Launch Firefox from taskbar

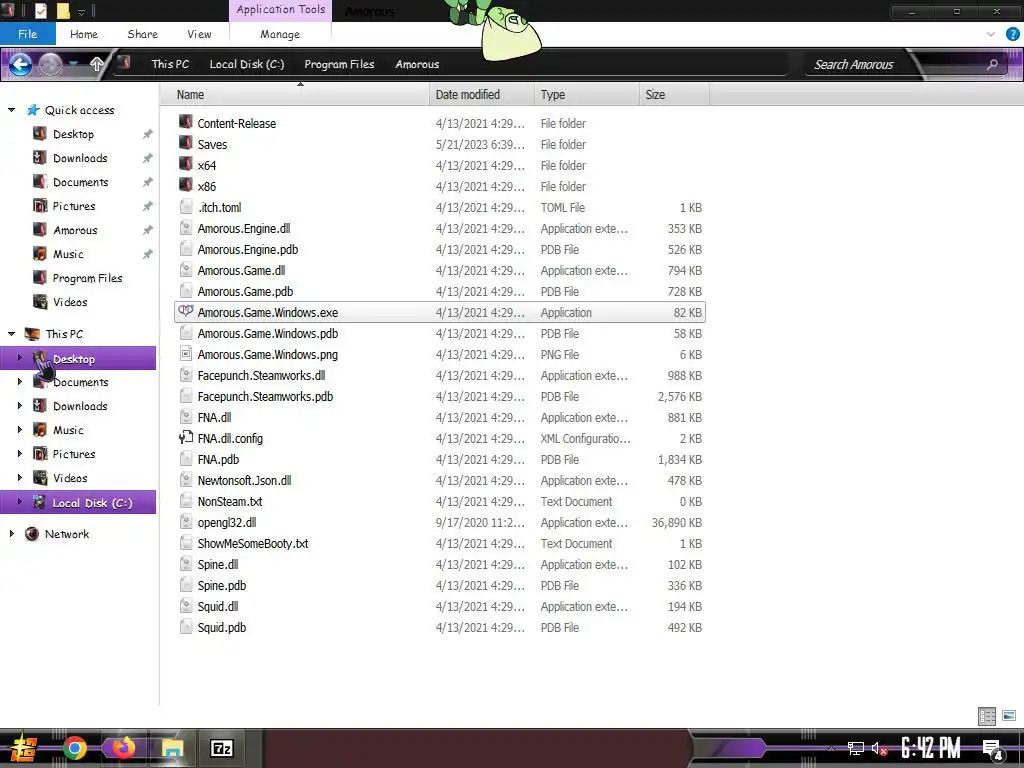click(123, 748)
